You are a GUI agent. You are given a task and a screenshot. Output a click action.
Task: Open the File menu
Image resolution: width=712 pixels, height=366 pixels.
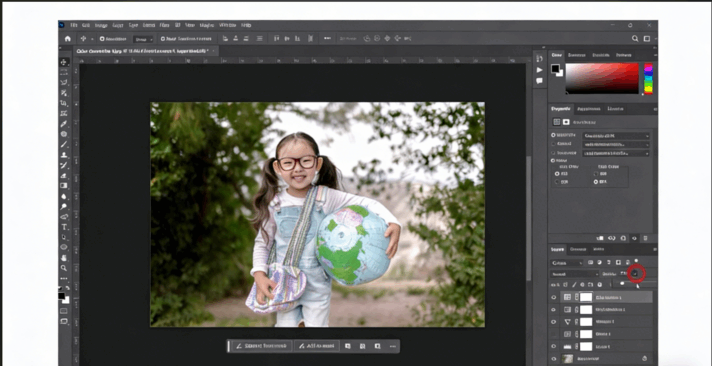[x=74, y=25]
